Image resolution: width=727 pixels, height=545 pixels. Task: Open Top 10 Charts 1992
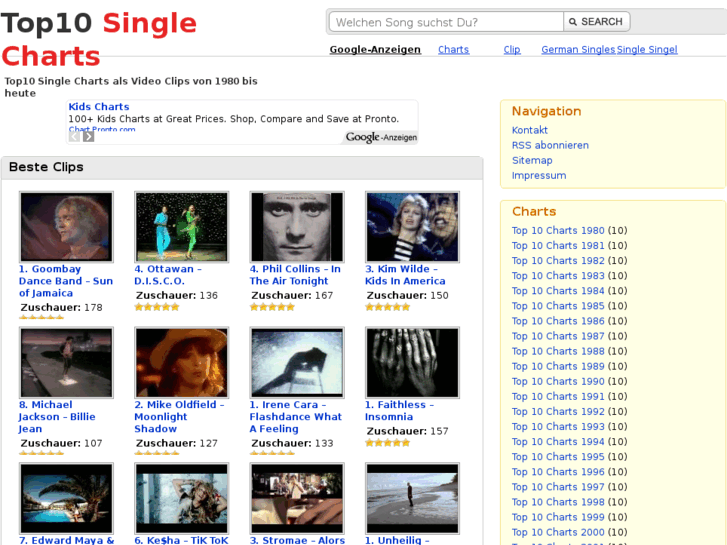point(558,411)
